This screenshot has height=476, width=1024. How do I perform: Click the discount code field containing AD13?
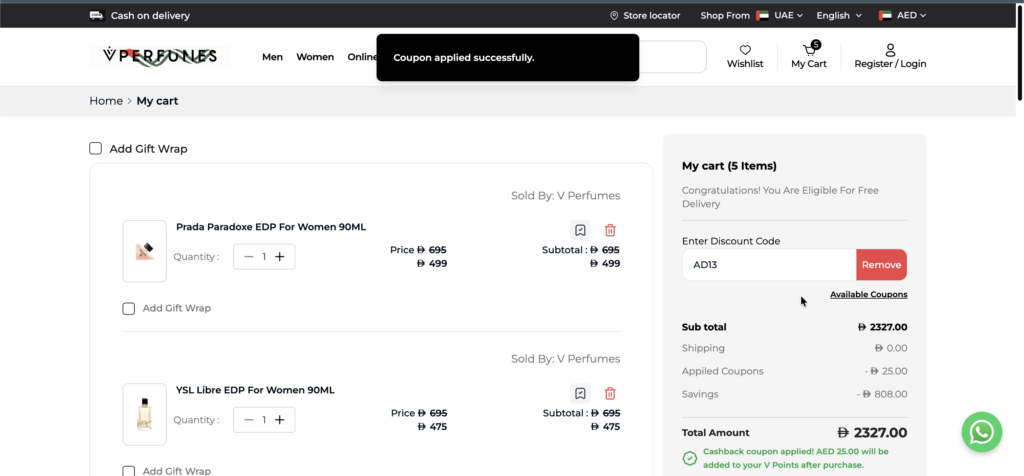coord(769,264)
